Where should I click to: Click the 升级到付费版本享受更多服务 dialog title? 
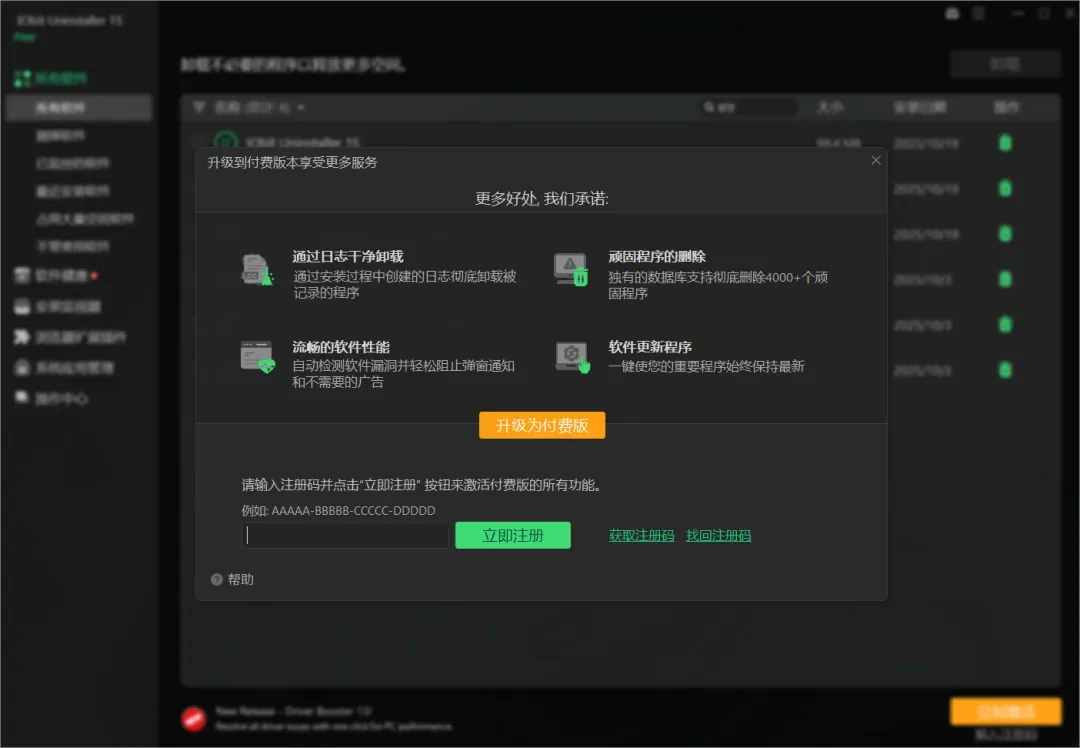pyautogui.click(x=293, y=163)
